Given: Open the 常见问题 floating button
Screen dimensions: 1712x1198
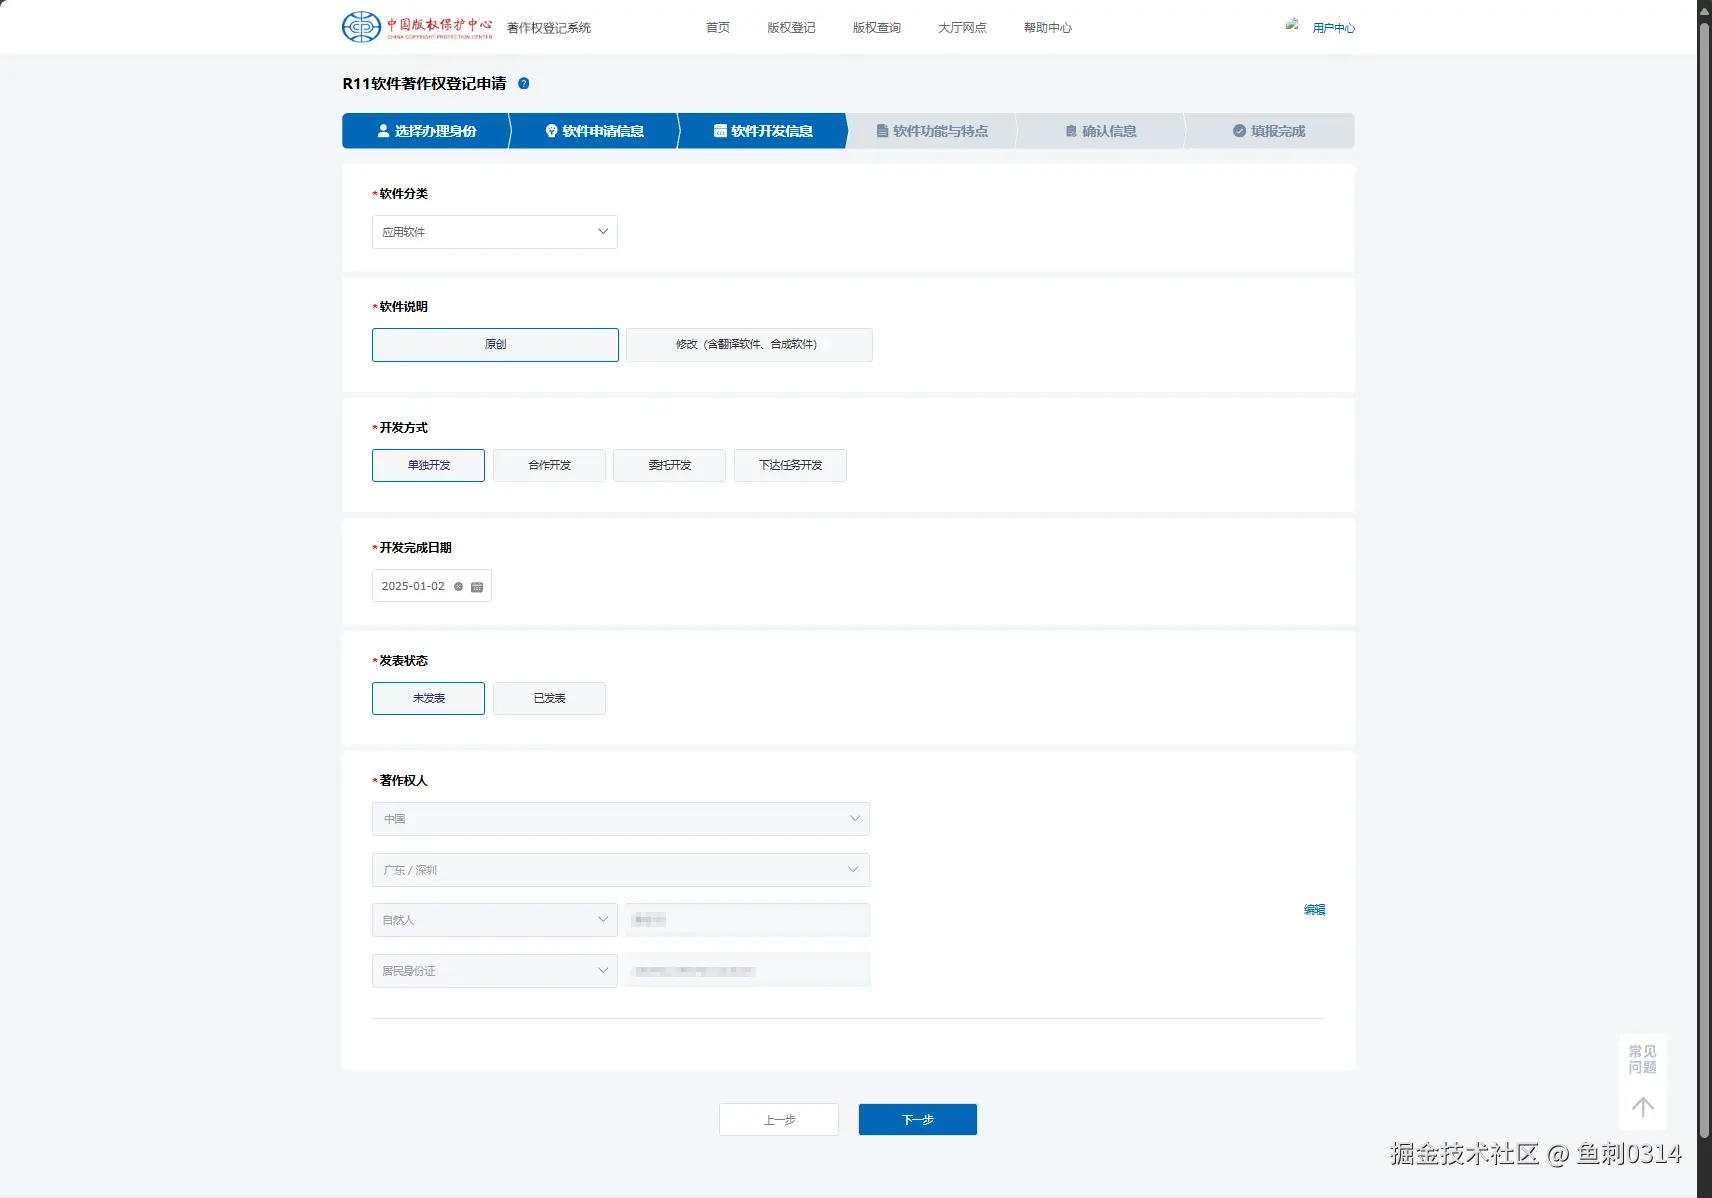Looking at the screenshot, I should tap(1642, 1060).
